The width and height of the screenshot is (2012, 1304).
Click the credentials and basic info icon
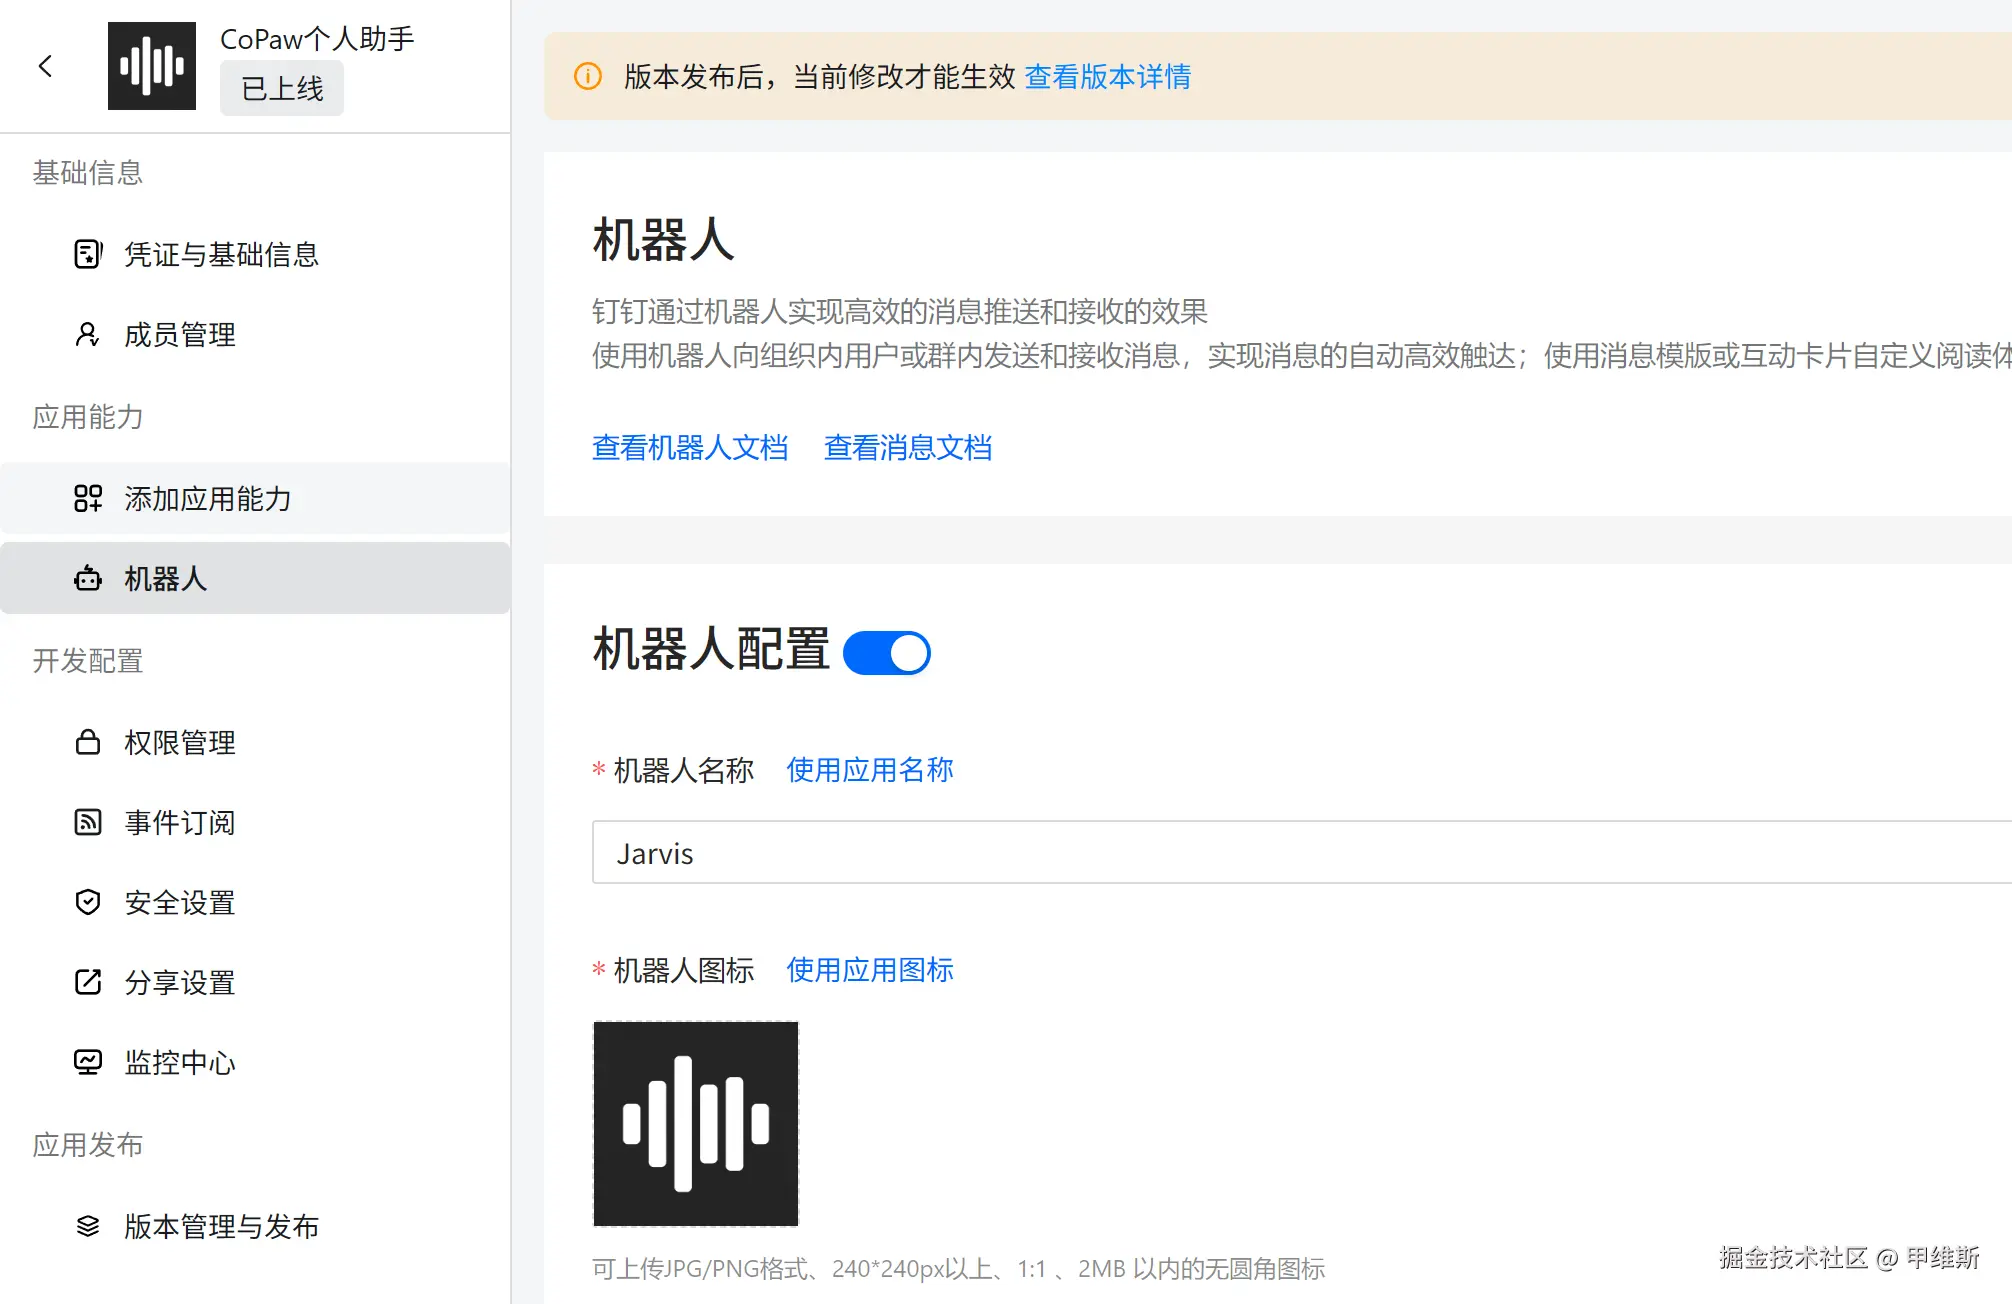tap(88, 254)
